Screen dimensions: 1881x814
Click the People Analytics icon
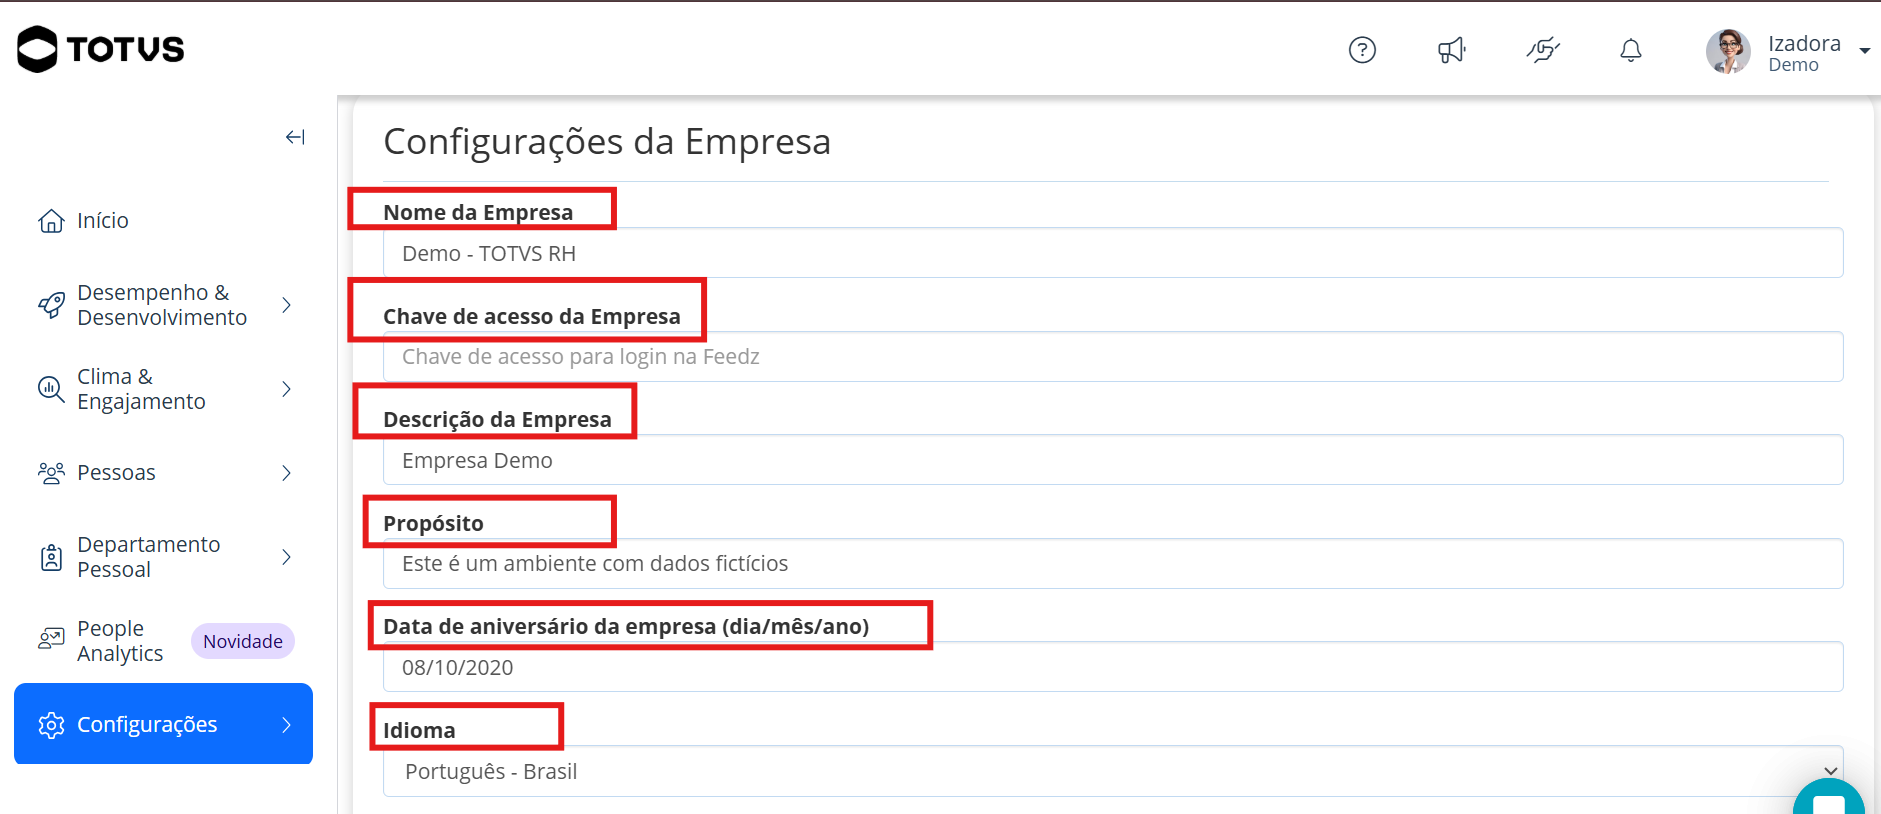pyautogui.click(x=51, y=639)
